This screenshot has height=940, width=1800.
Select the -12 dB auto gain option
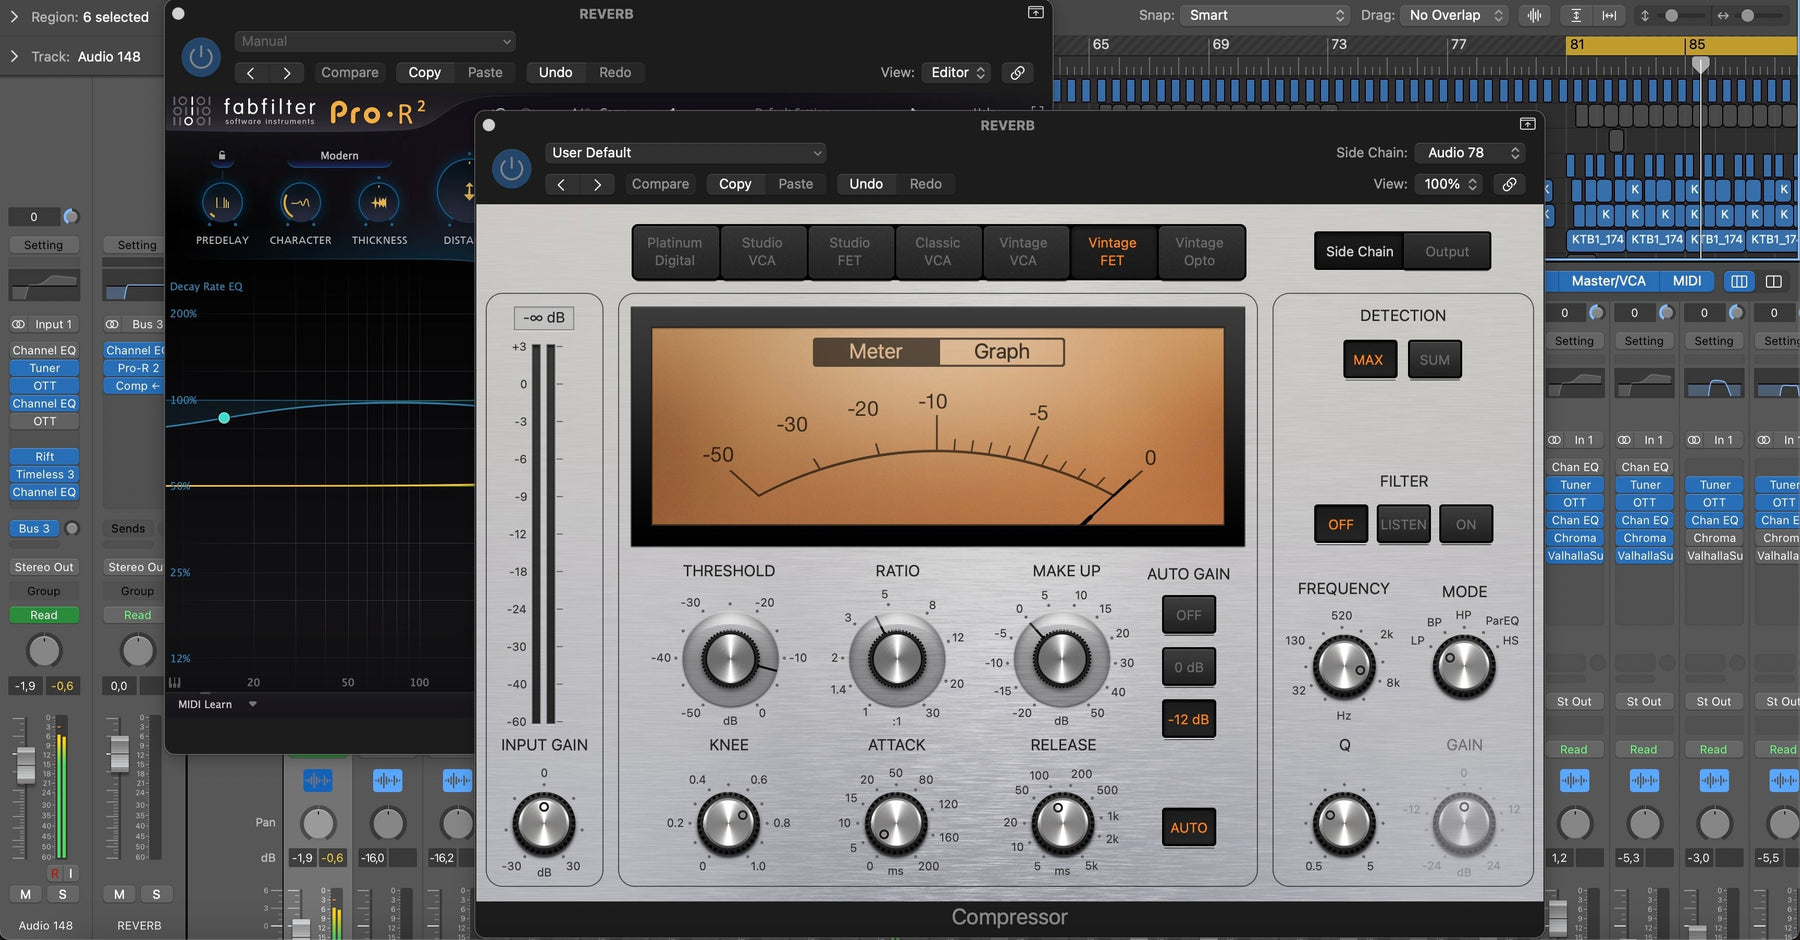[1189, 719]
